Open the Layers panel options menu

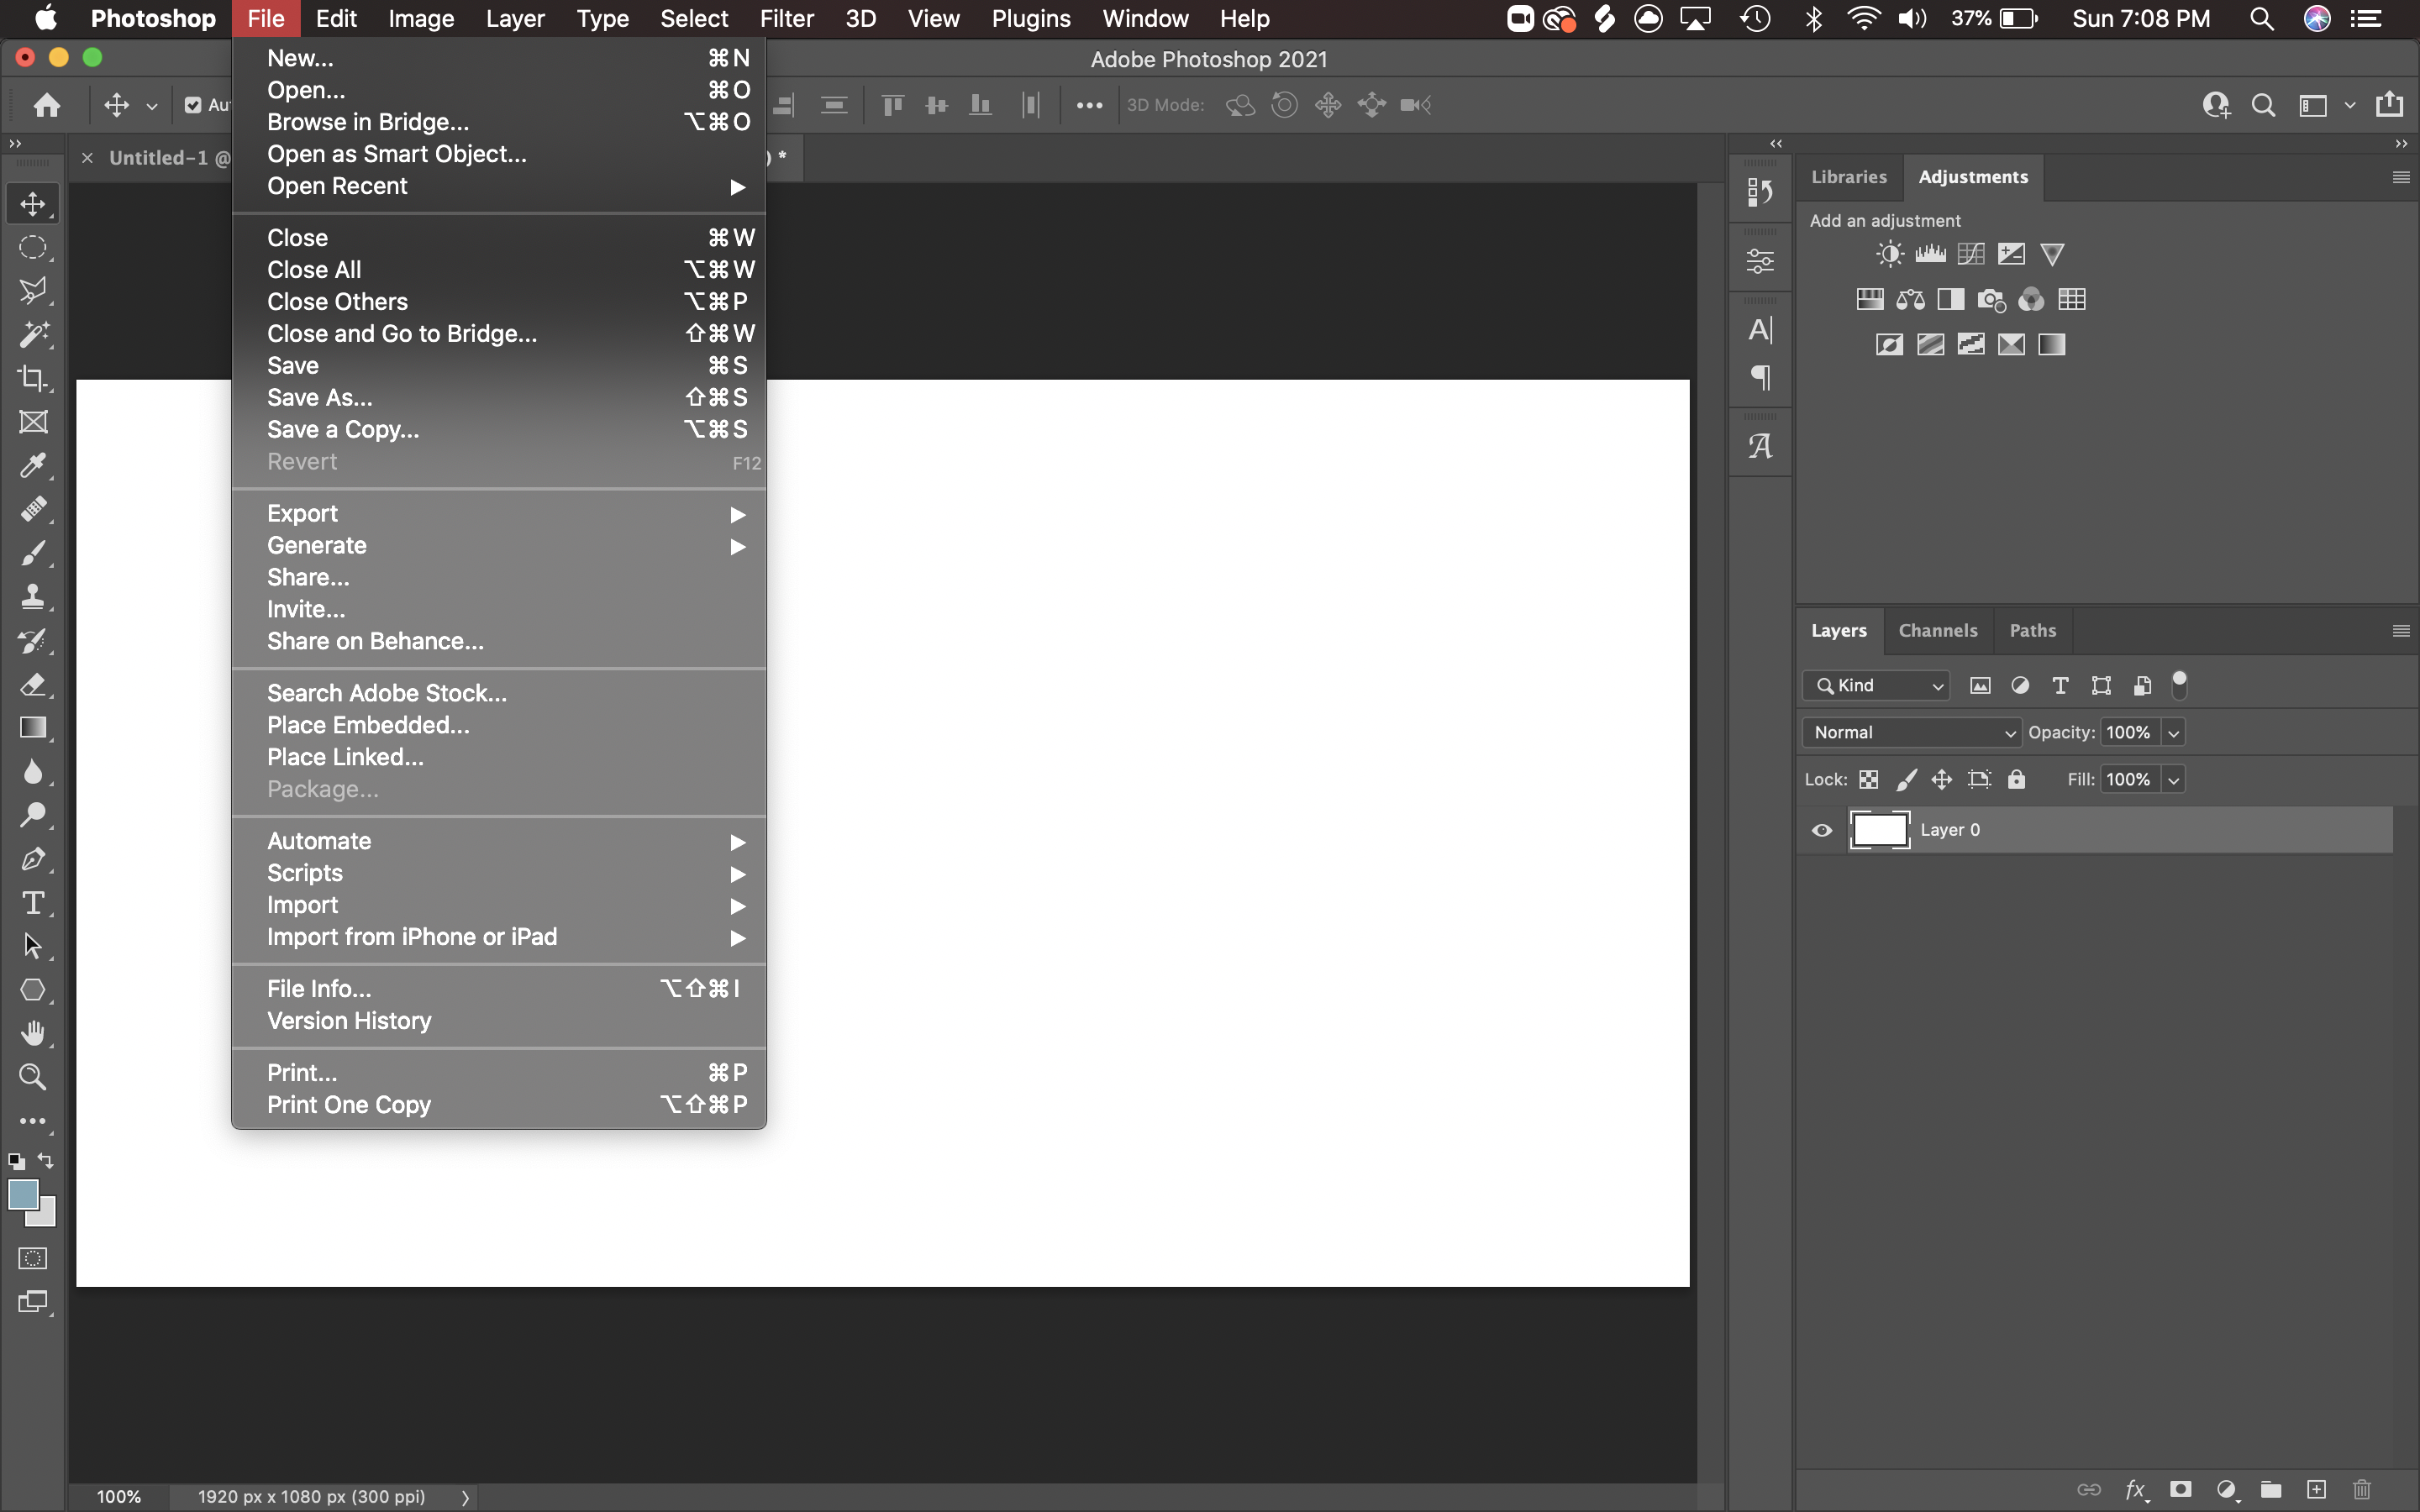pos(2400,631)
